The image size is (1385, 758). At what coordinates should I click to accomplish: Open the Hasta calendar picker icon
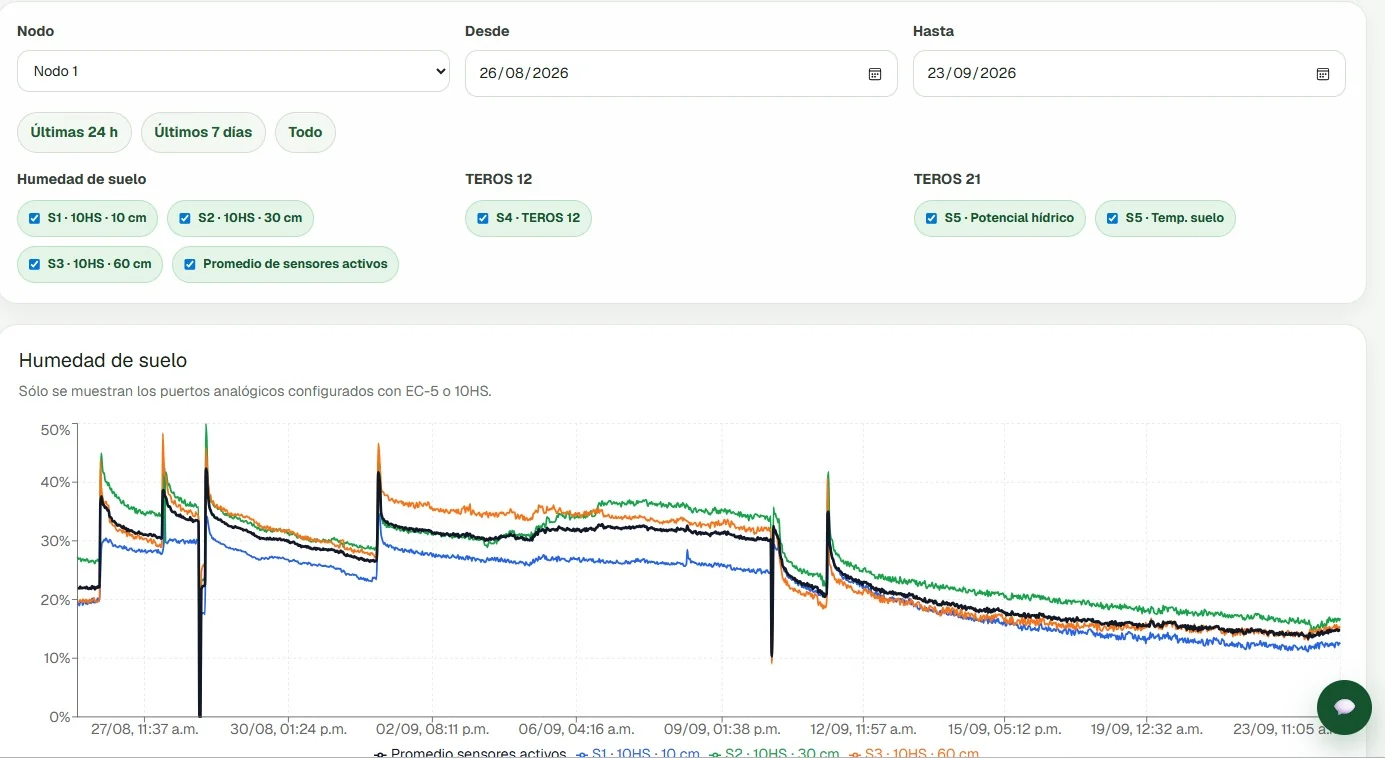pyautogui.click(x=1323, y=74)
